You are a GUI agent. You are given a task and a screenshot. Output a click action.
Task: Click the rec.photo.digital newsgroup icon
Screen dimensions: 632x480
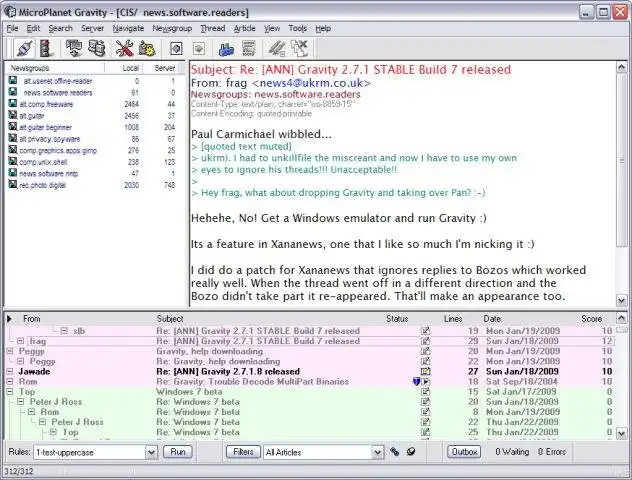tap(13, 185)
